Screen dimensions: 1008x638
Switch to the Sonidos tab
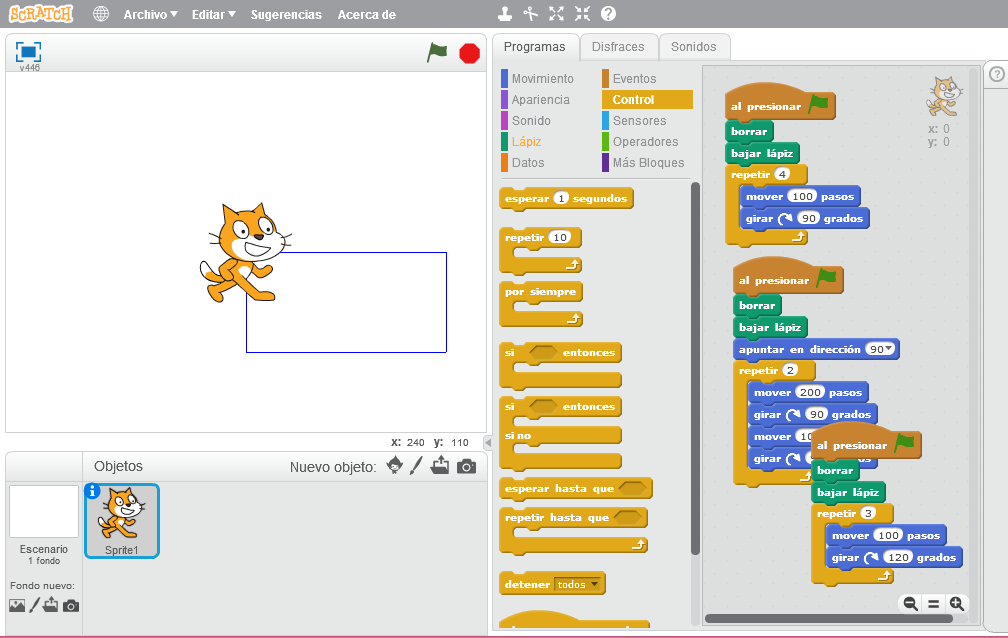(x=694, y=47)
